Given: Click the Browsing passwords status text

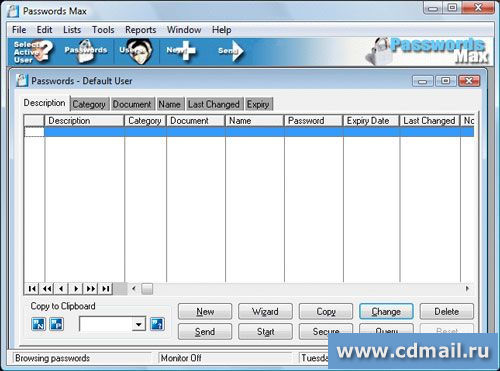Looking at the screenshot, I should click(x=52, y=358).
